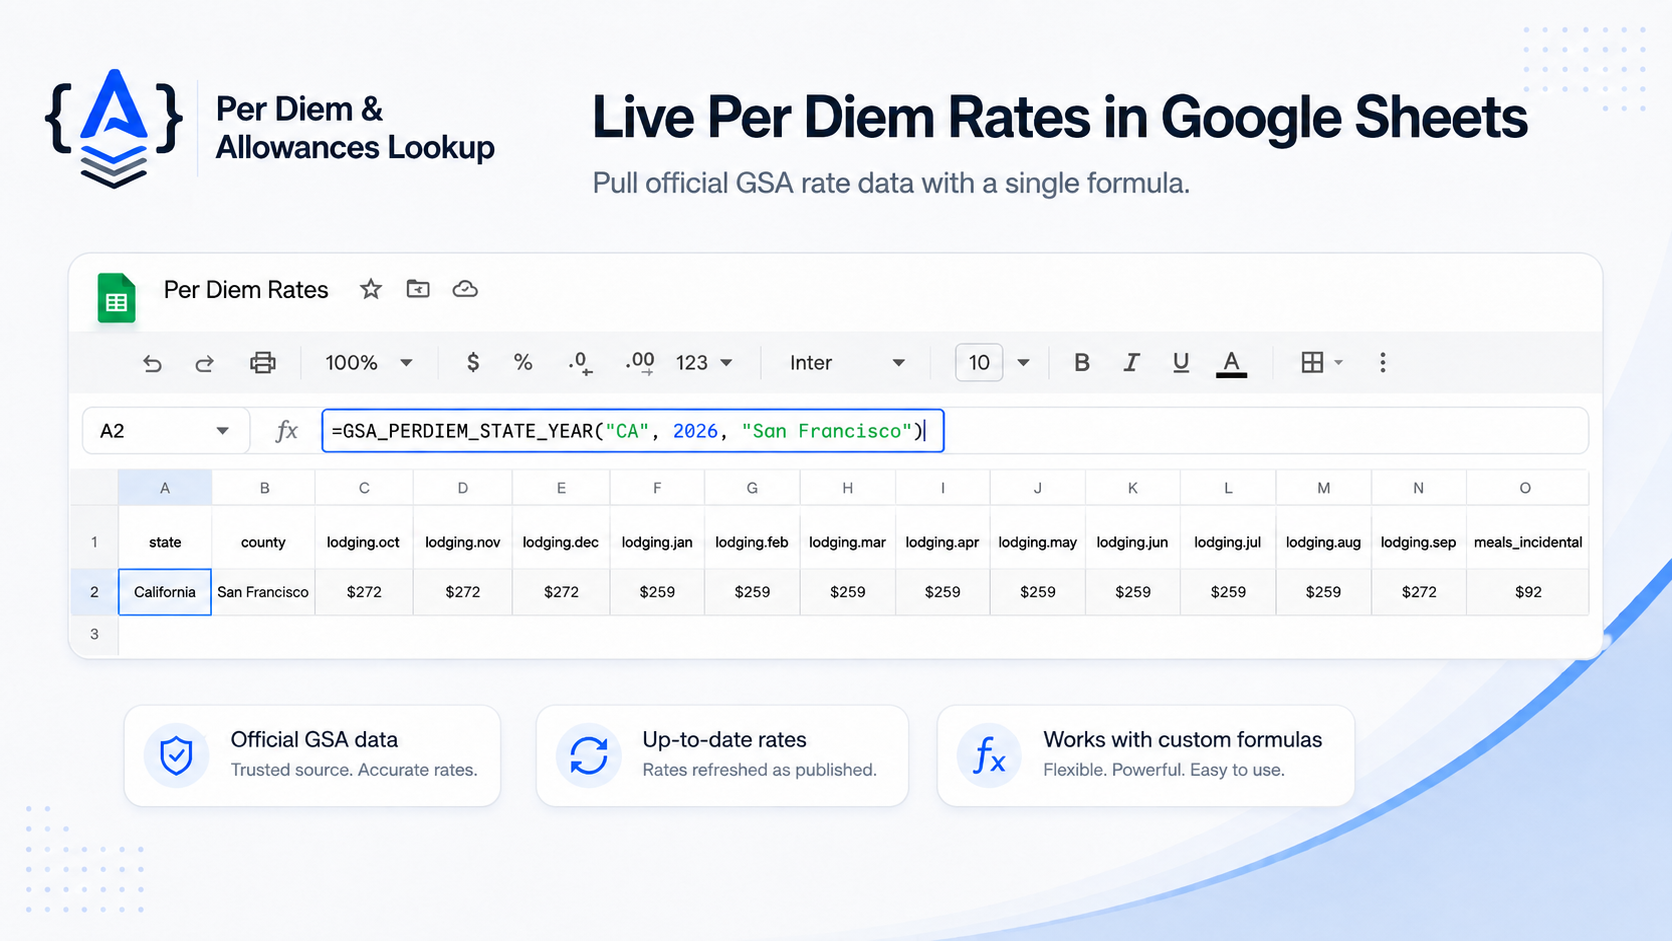Open the move to folder icon
This screenshot has height=941, width=1672.
[x=418, y=289]
